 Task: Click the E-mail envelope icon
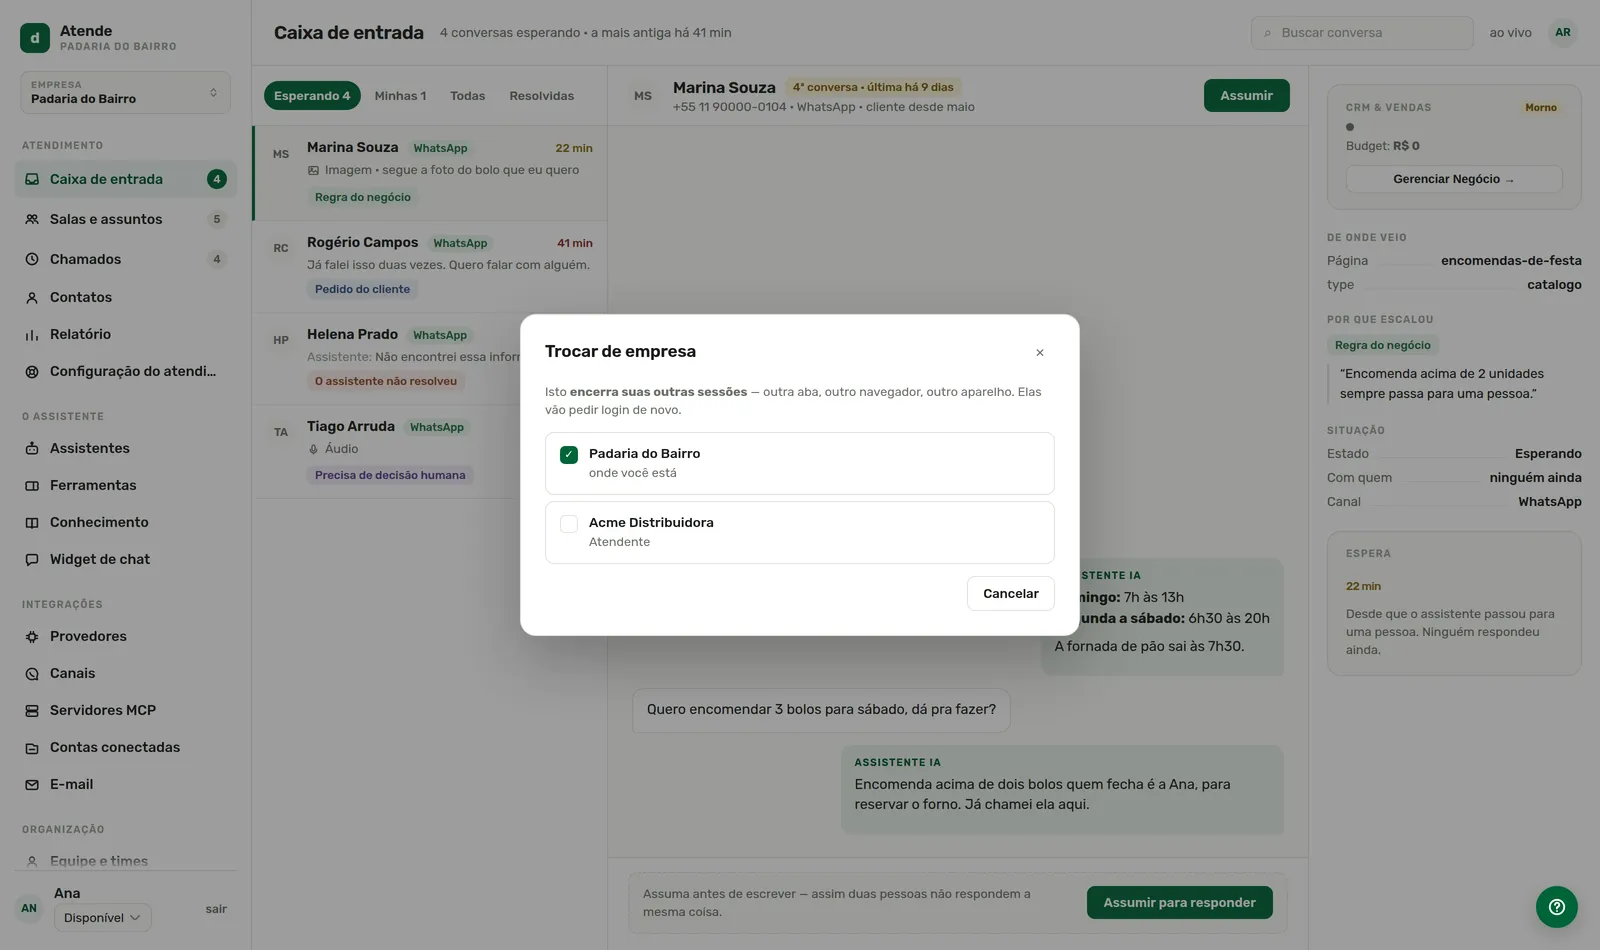(x=32, y=784)
